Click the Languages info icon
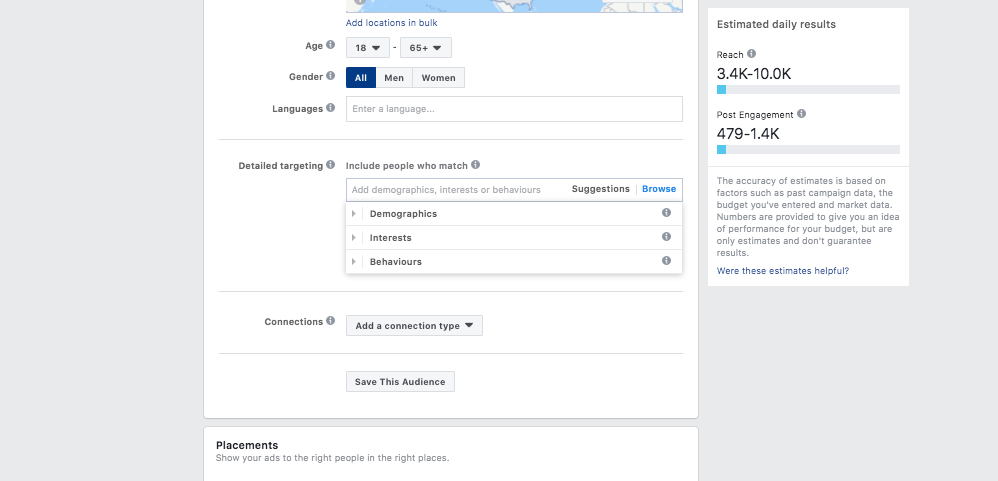The image size is (998, 481). pos(330,108)
